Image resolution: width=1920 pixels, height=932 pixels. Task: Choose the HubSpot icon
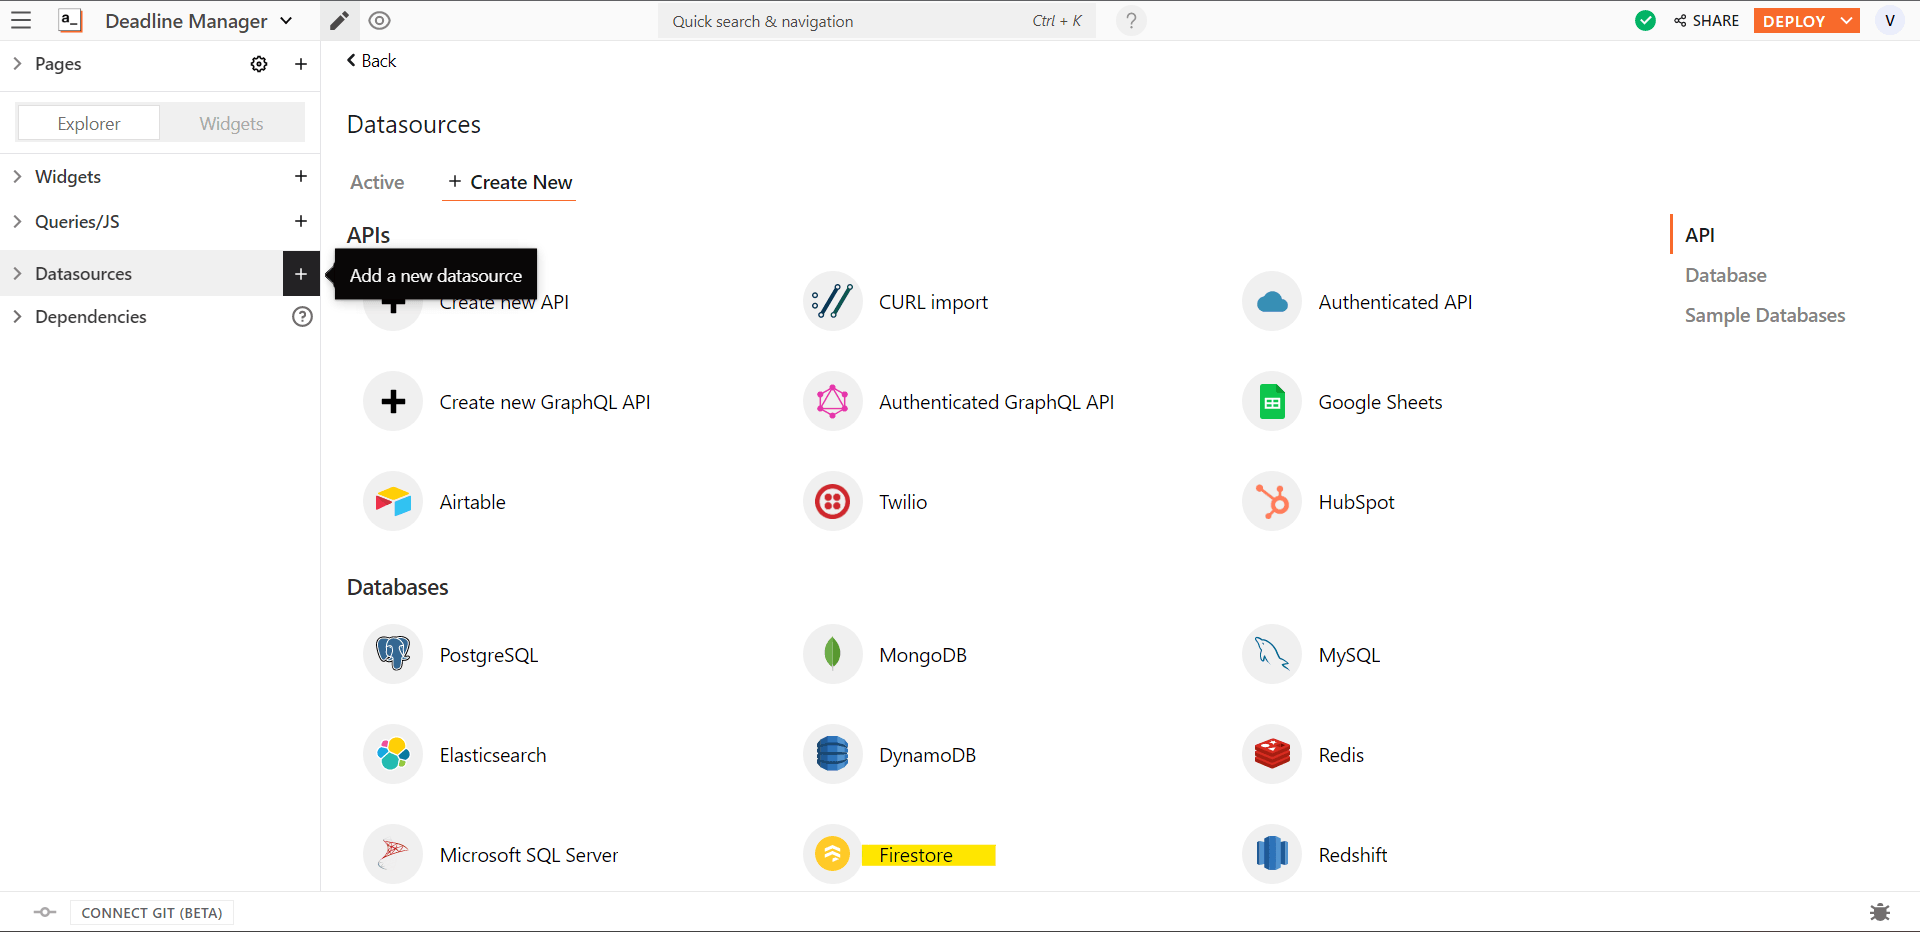coord(1272,502)
